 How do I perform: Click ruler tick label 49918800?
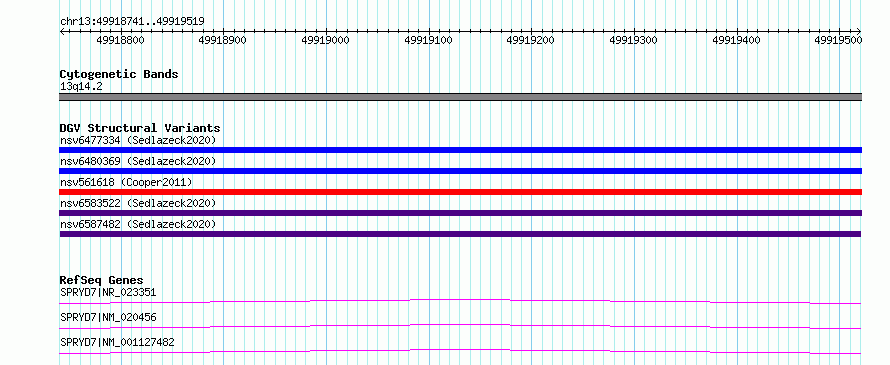pyautogui.click(x=120, y=40)
